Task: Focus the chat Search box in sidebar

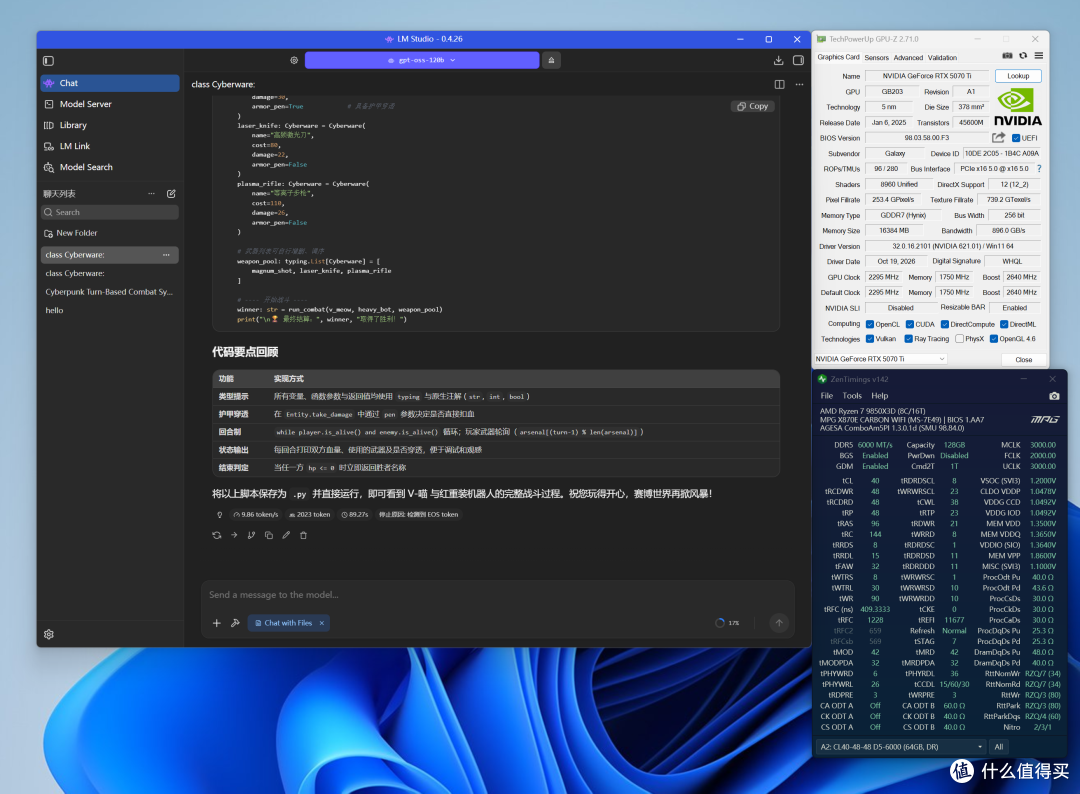Action: 110,212
